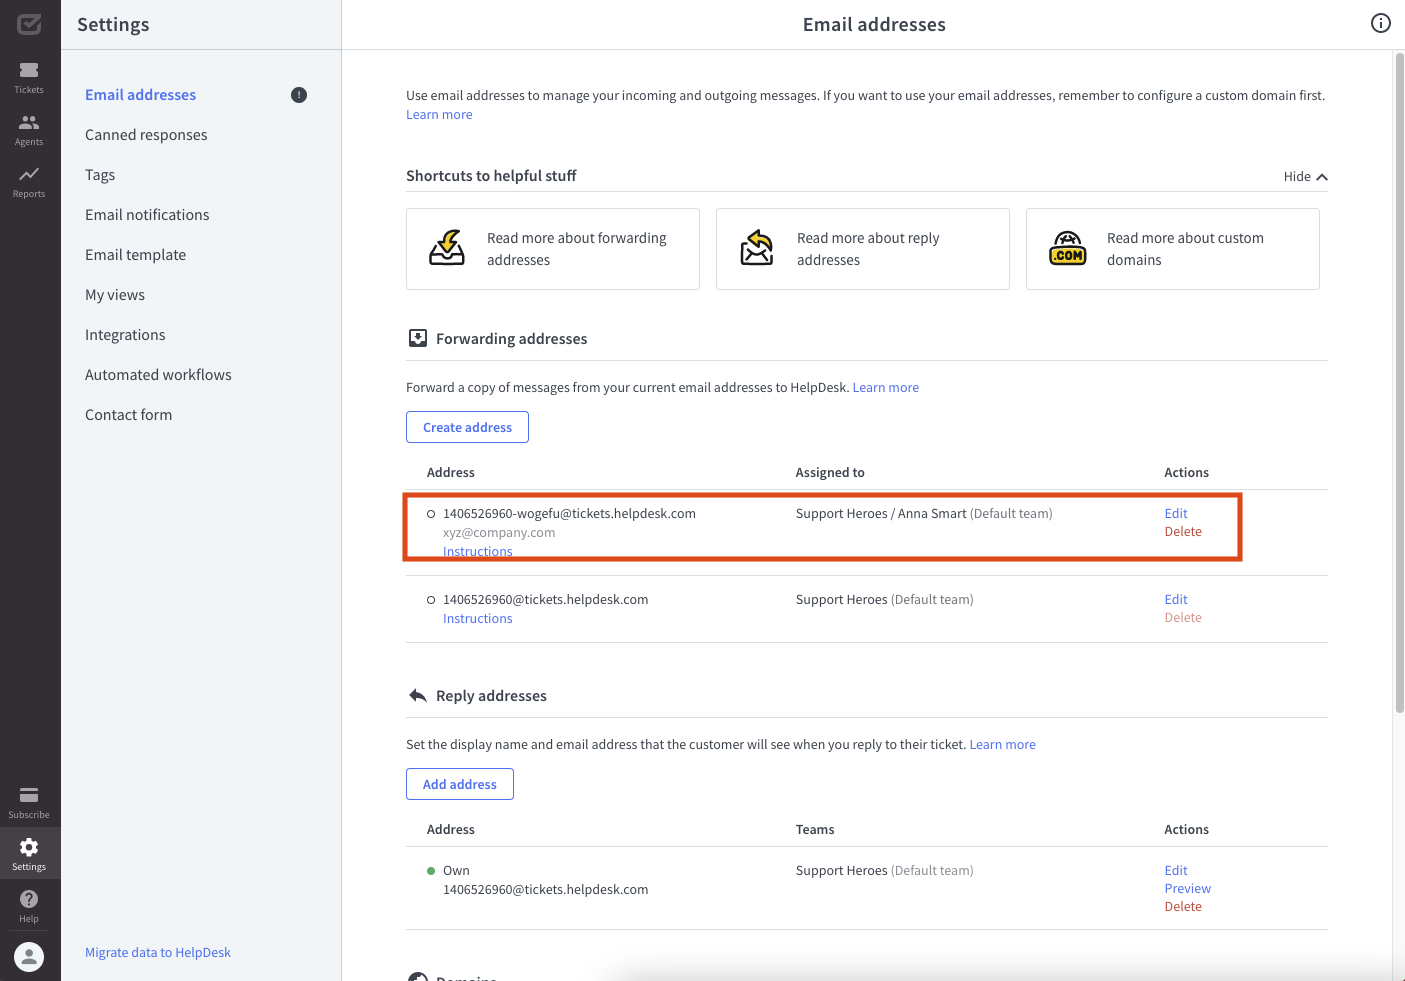This screenshot has height=981, width=1405.
Task: Click the info icon beside page title
Action: tap(1380, 23)
